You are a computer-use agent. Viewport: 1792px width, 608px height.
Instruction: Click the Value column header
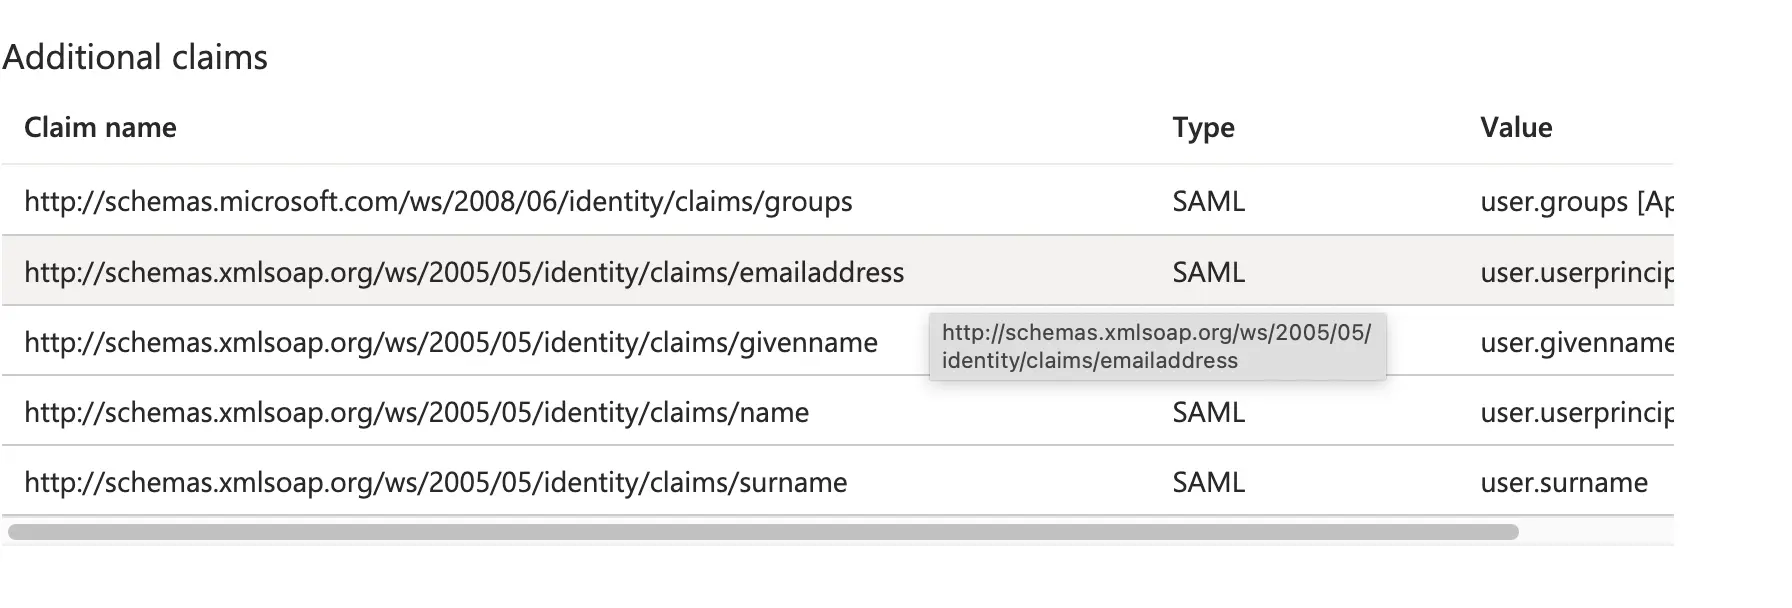coord(1515,127)
